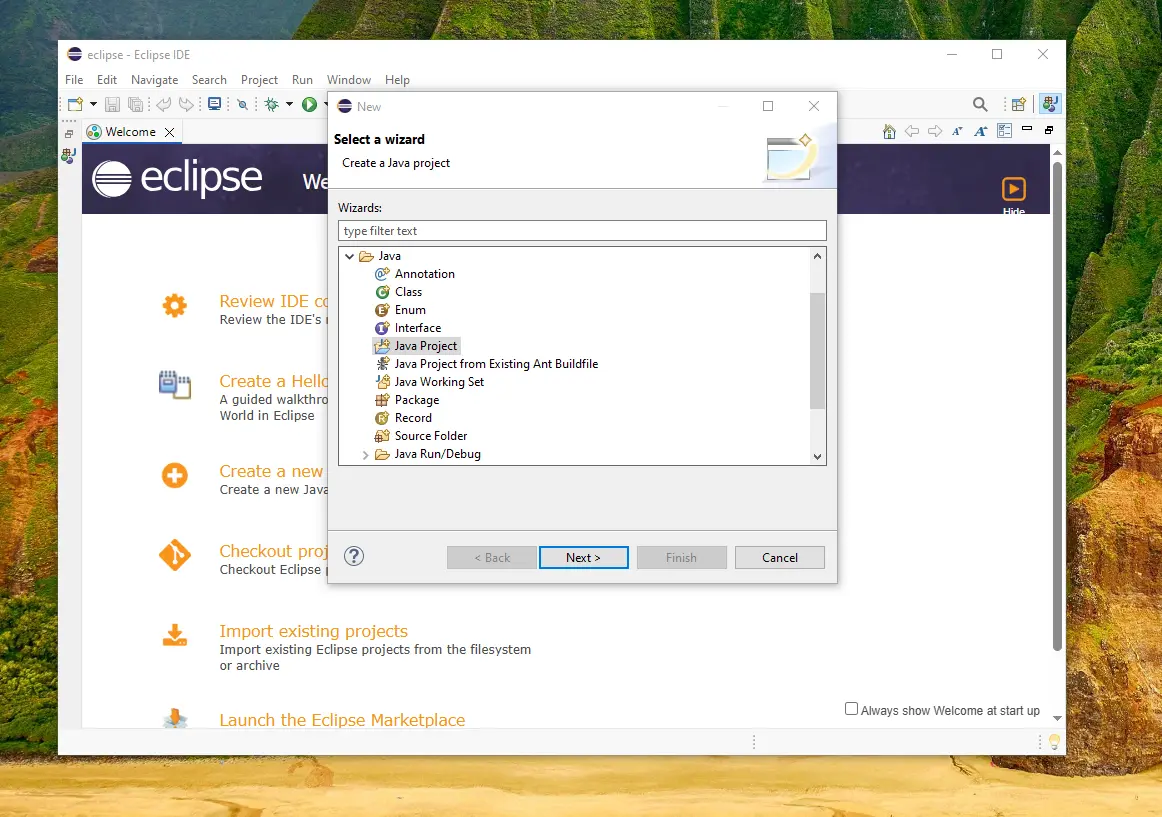This screenshot has height=817, width=1162.
Task: Click the Save toolbar icon
Action: (x=113, y=105)
